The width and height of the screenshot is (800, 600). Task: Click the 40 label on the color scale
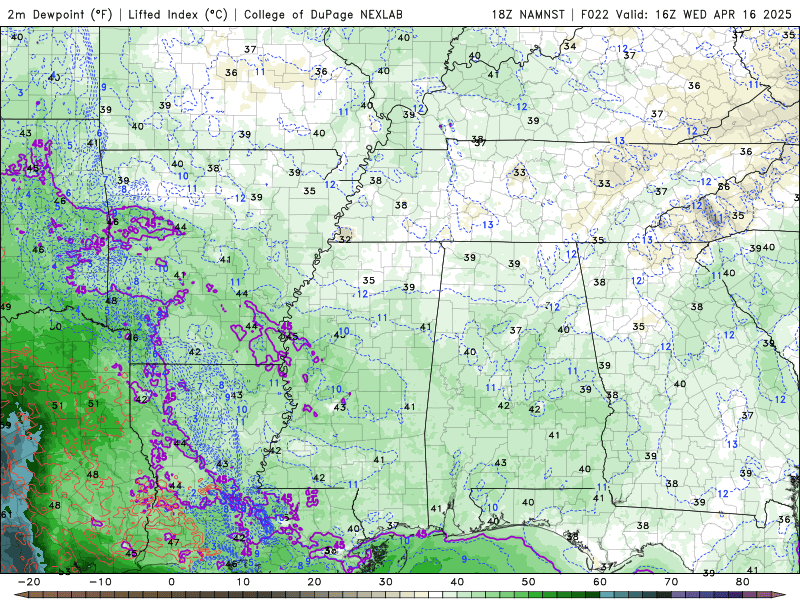457,582
